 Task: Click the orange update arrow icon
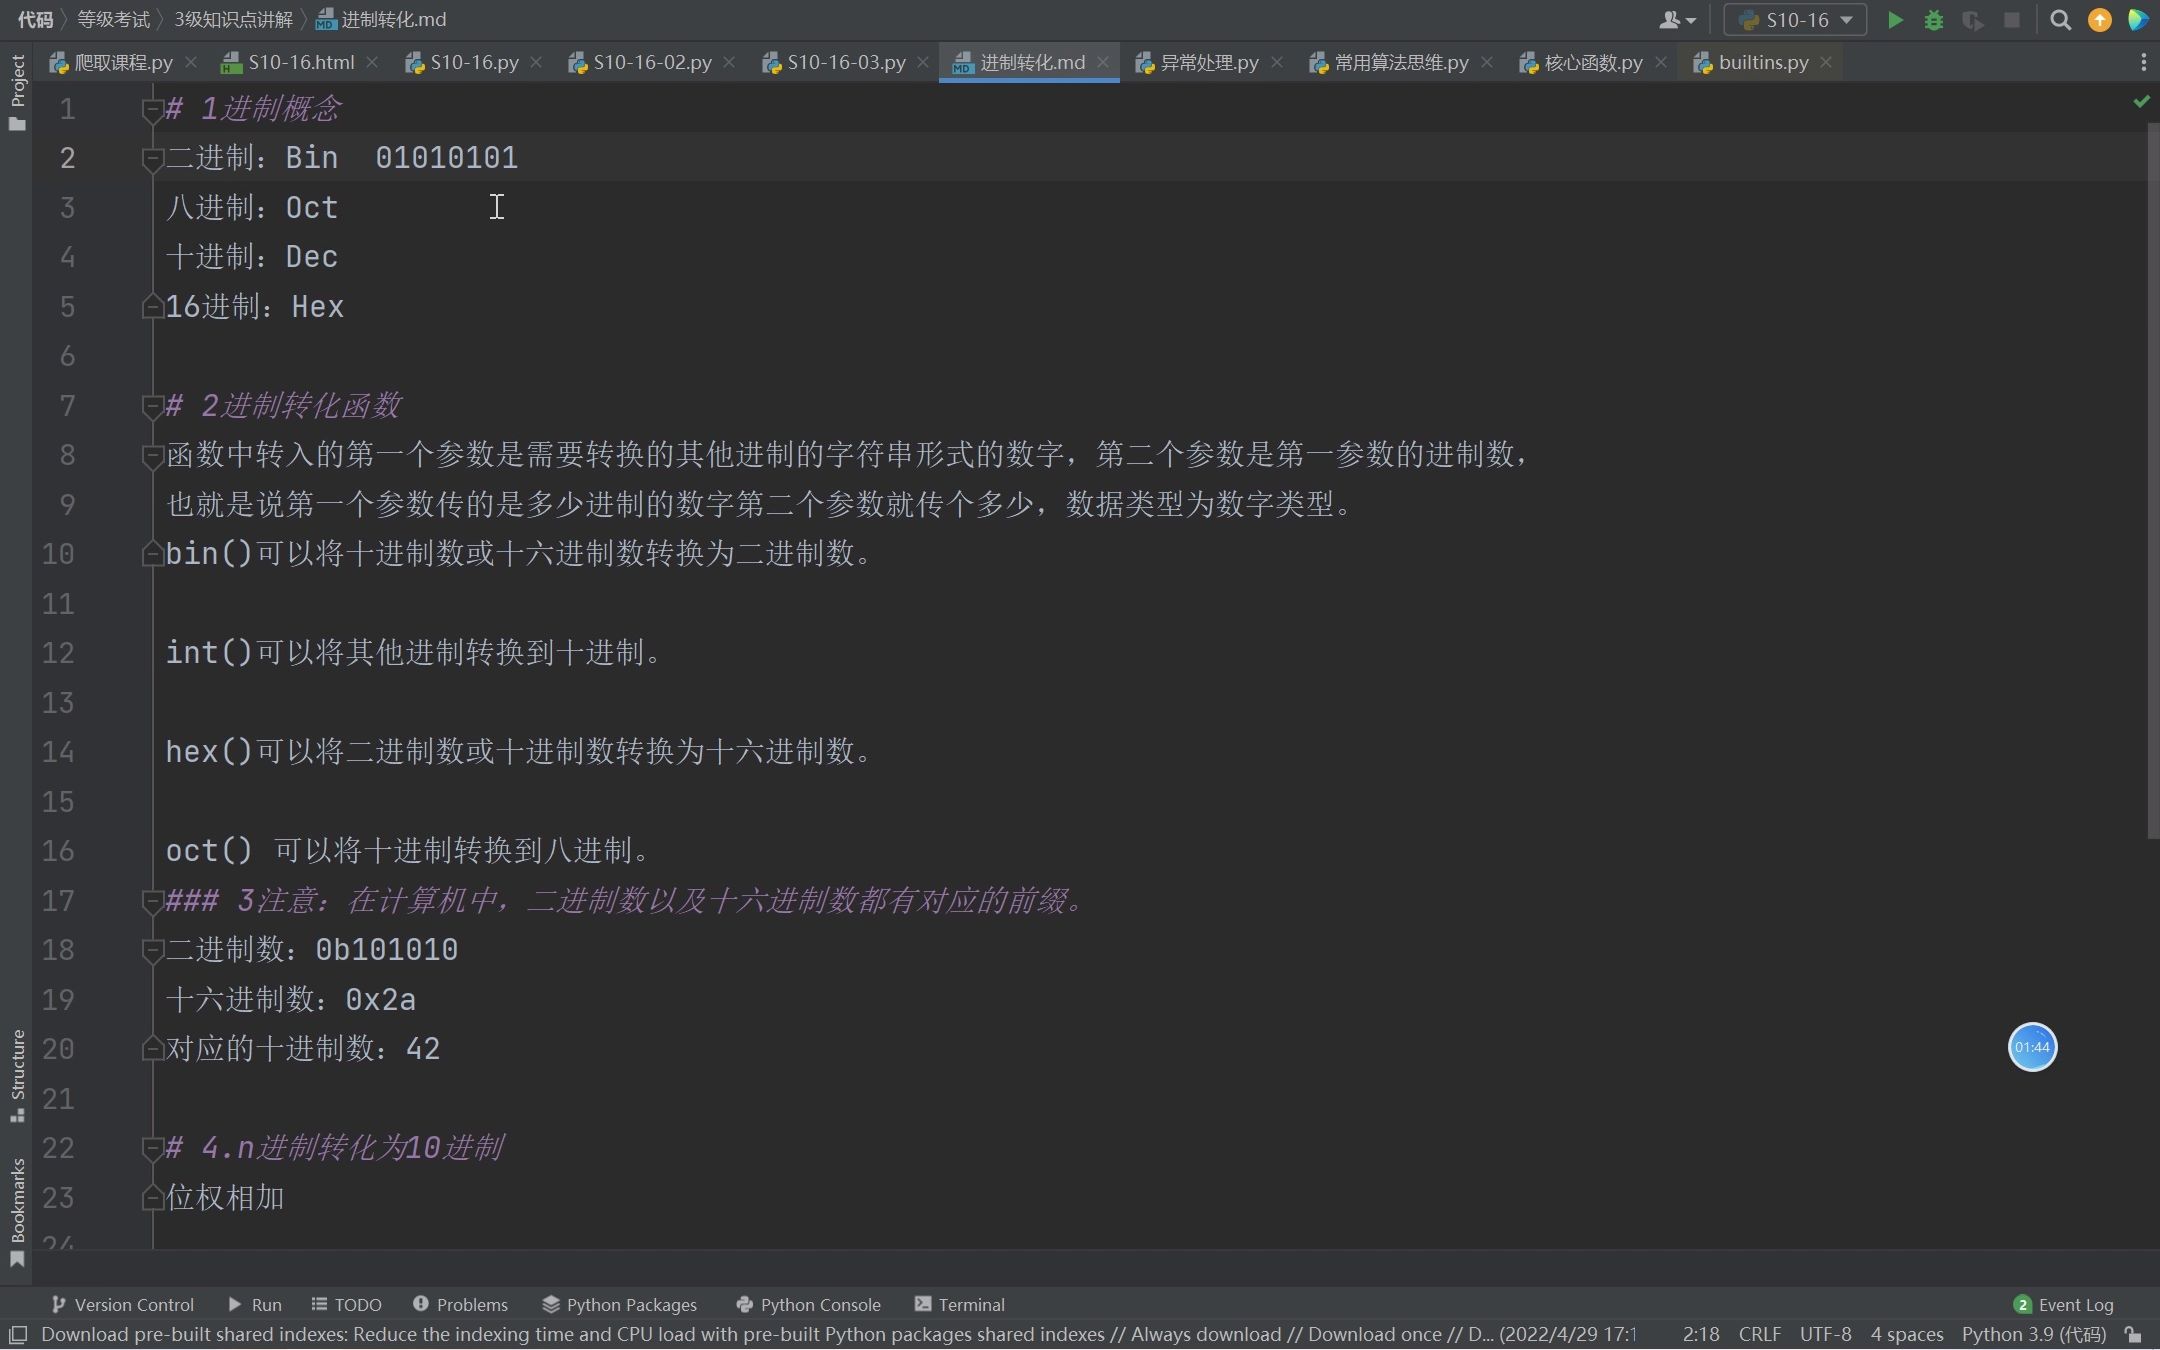[x=2099, y=20]
